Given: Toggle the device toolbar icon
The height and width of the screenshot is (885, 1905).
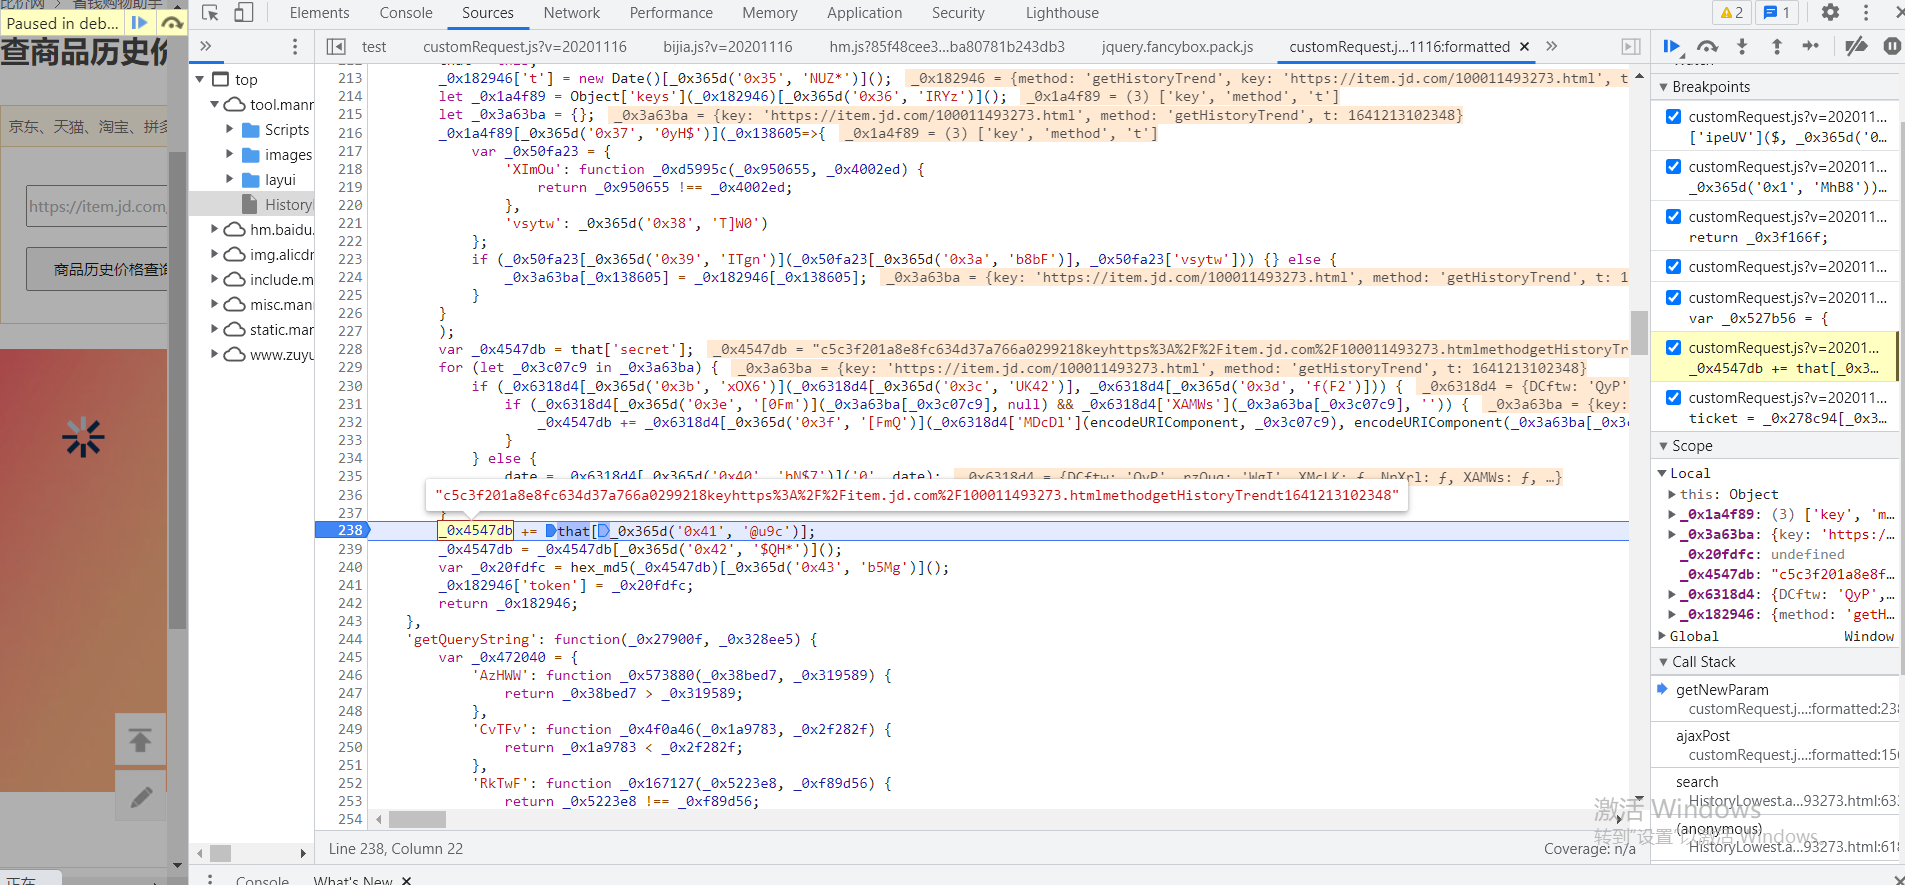Looking at the screenshot, I should [244, 13].
